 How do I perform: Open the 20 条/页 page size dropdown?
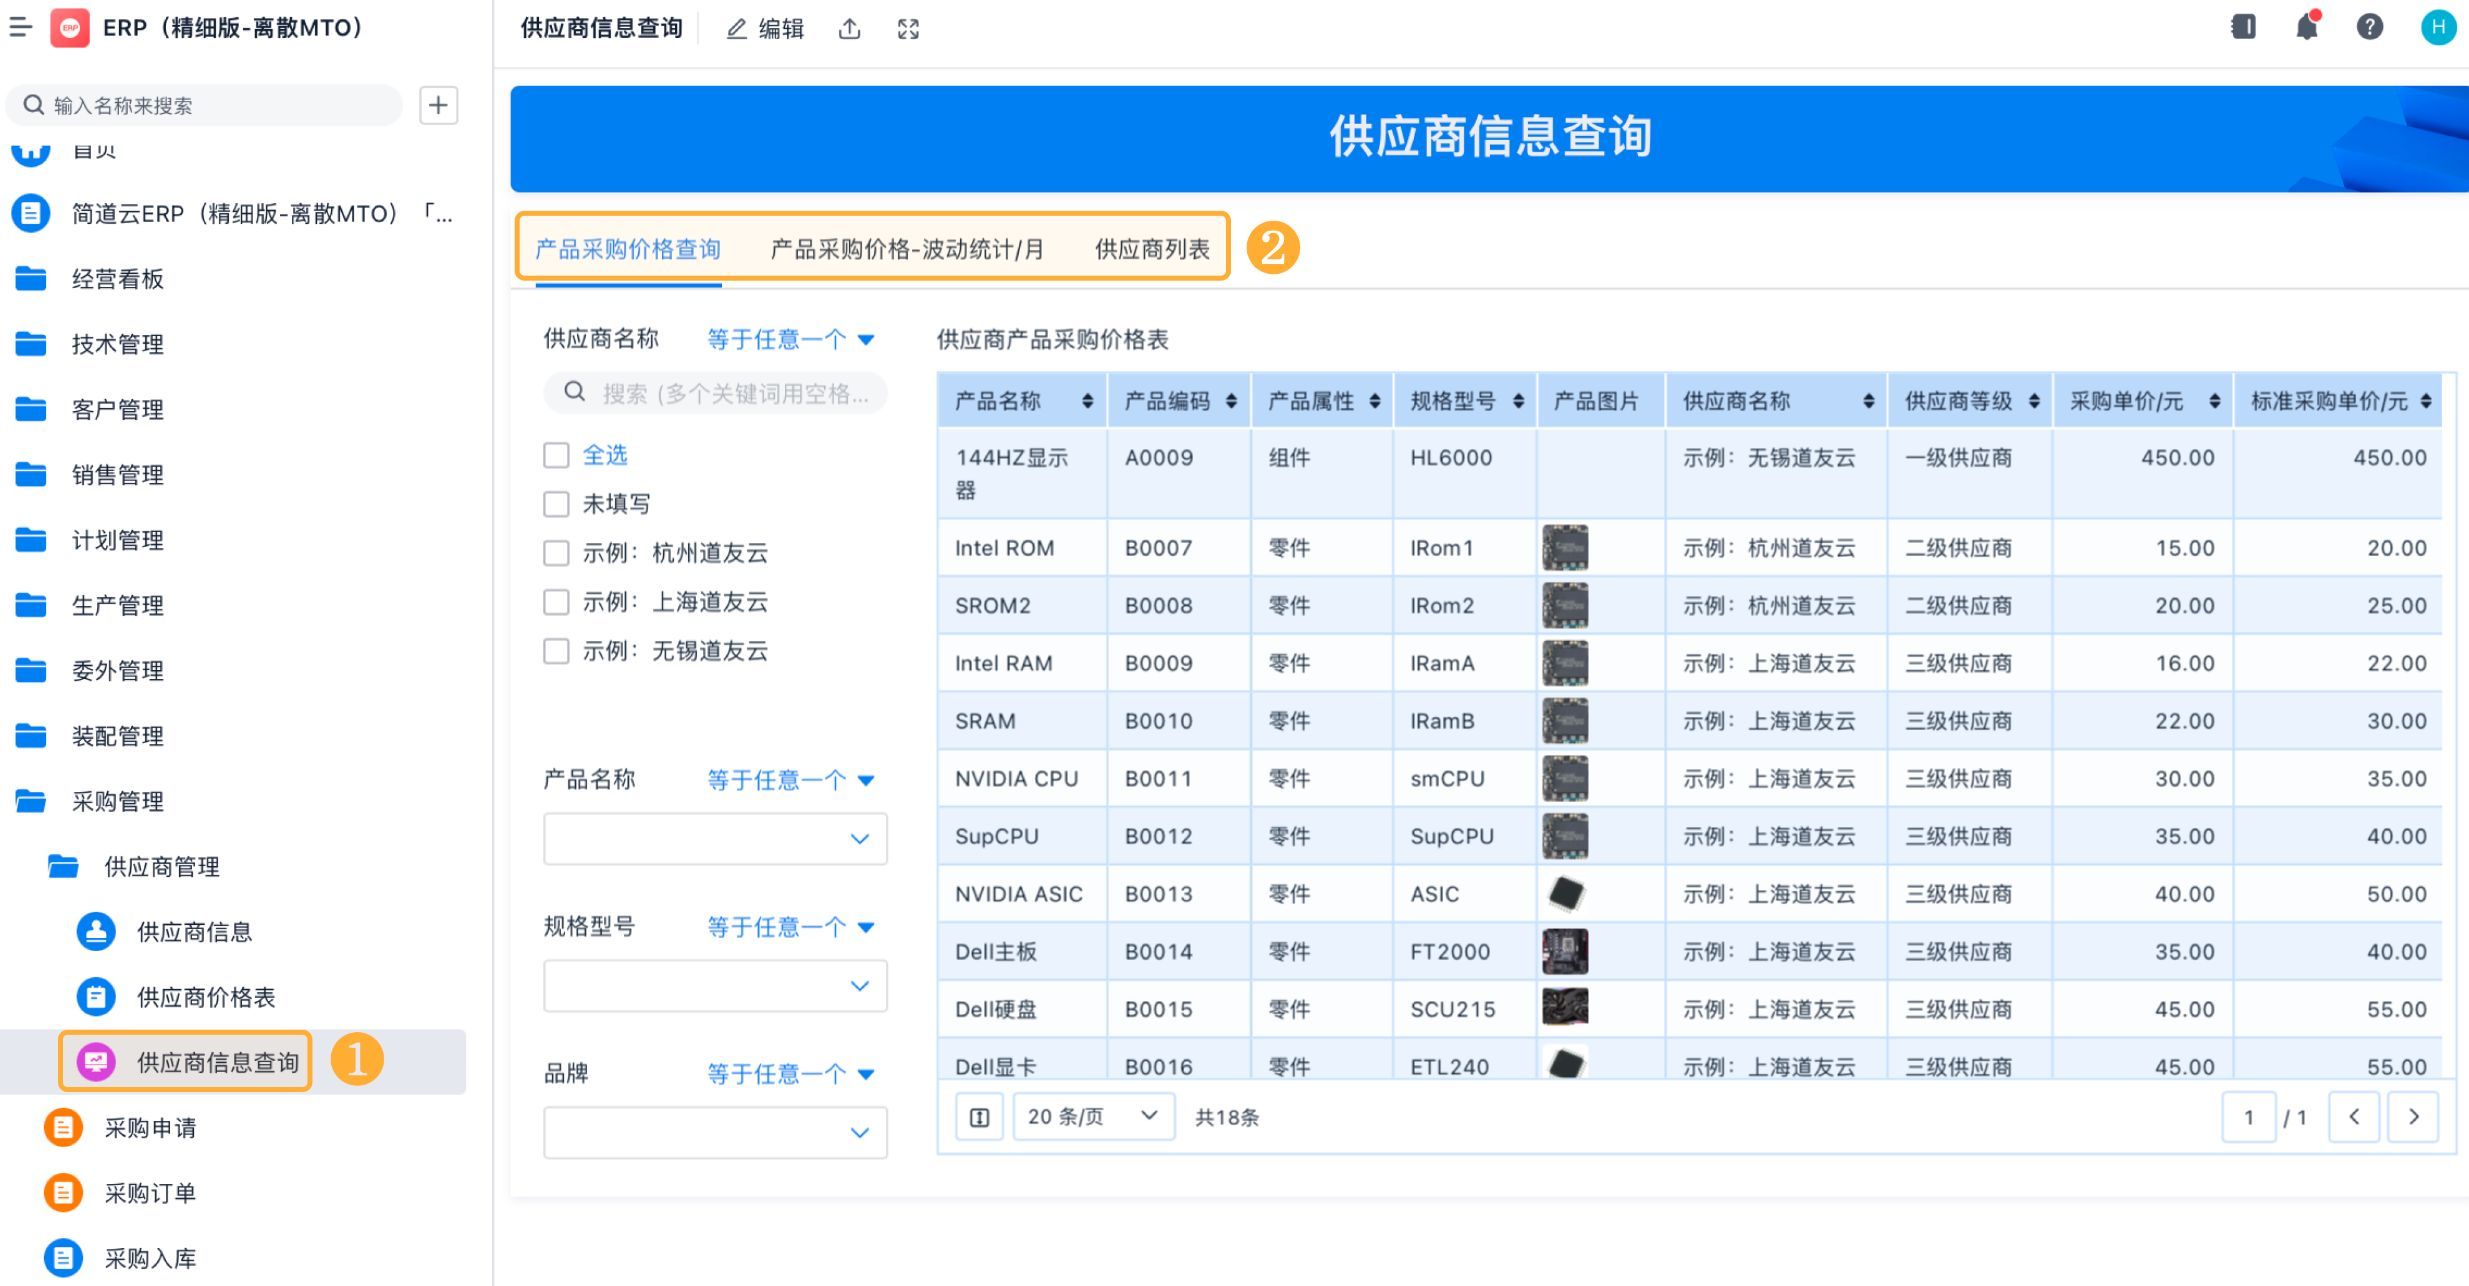[1092, 1117]
